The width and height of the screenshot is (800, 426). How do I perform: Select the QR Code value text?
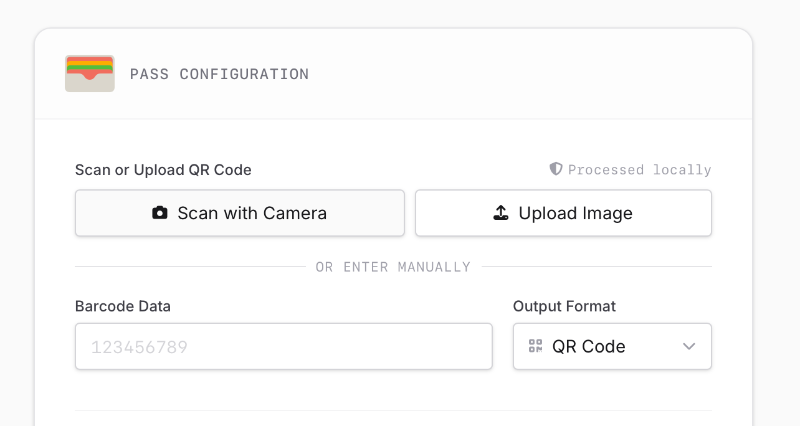tap(589, 346)
